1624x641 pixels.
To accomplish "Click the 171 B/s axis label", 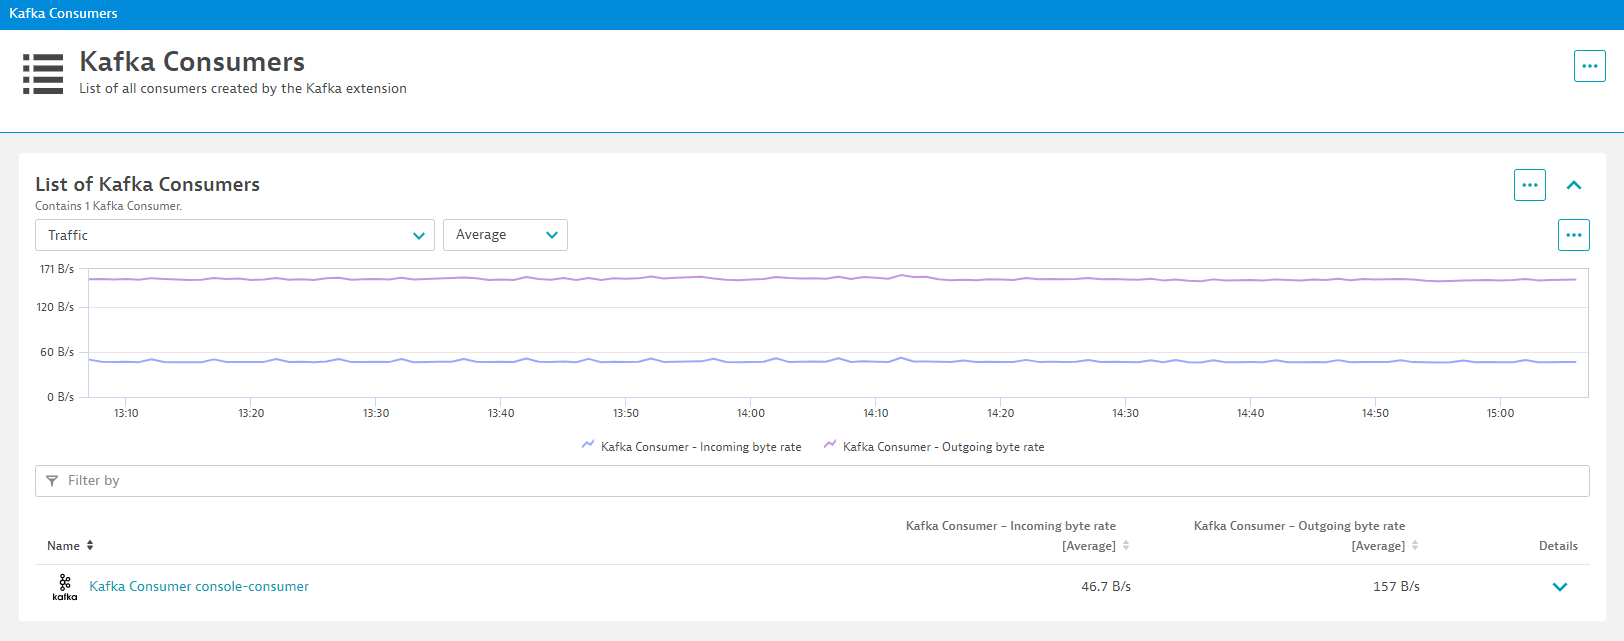I will [57, 269].
